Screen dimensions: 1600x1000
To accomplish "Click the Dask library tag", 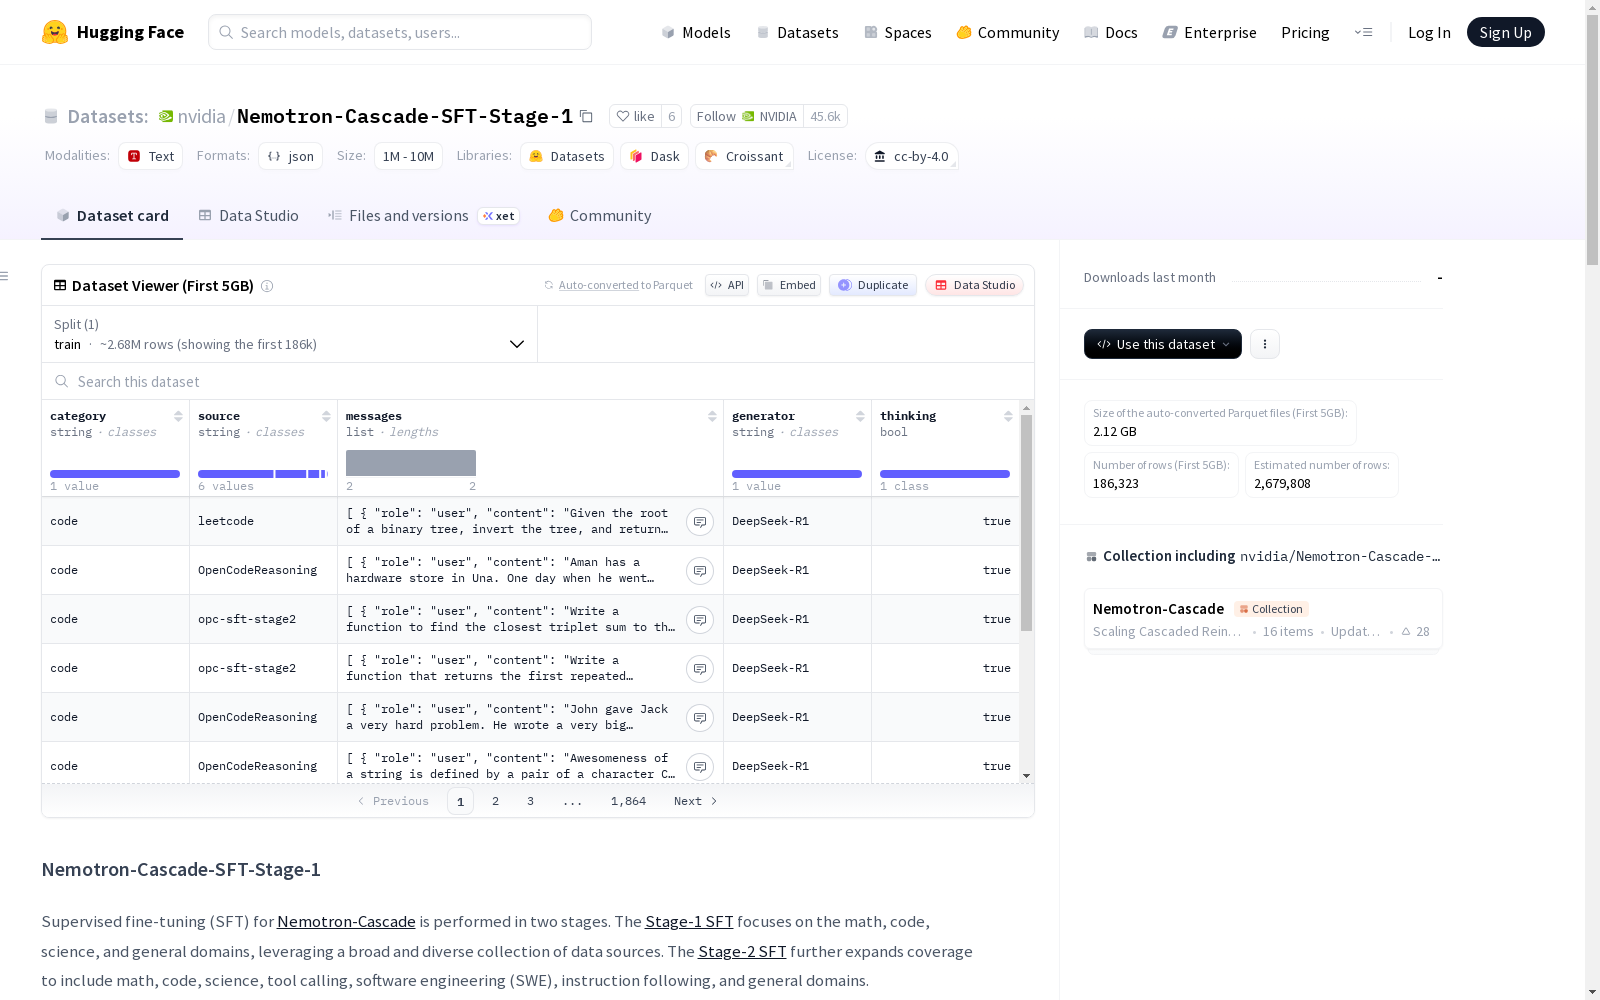I will [655, 156].
